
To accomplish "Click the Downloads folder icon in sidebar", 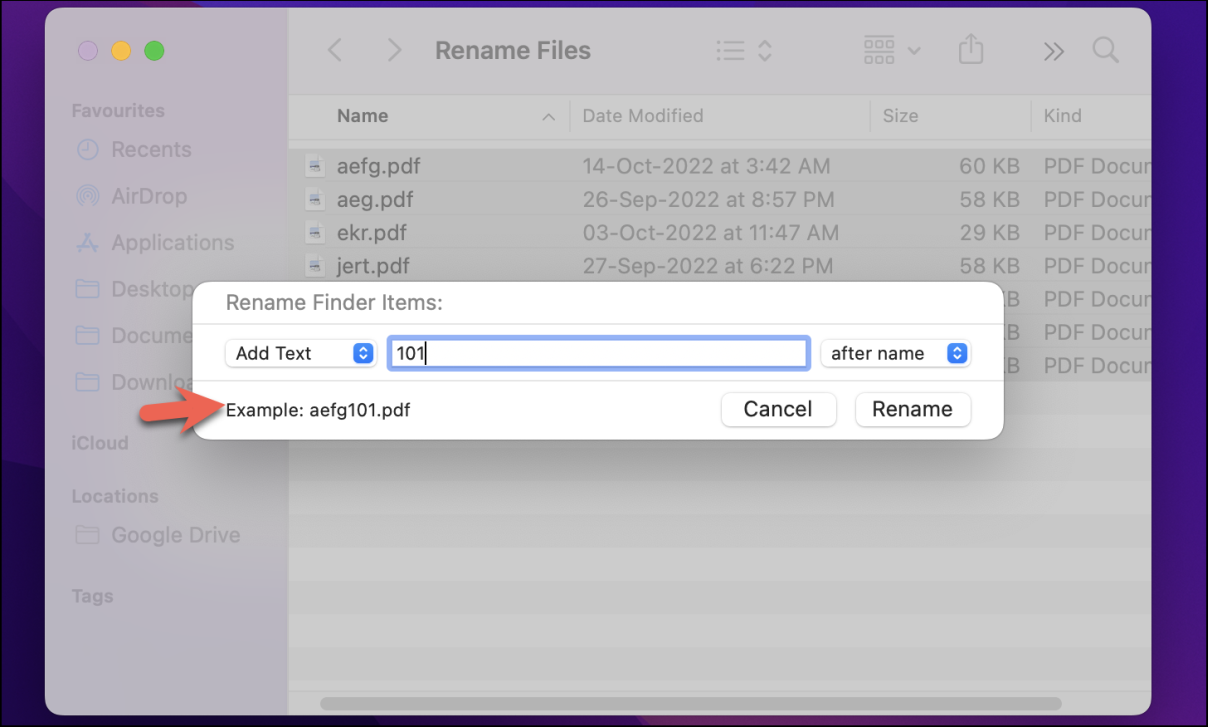I will coord(88,381).
